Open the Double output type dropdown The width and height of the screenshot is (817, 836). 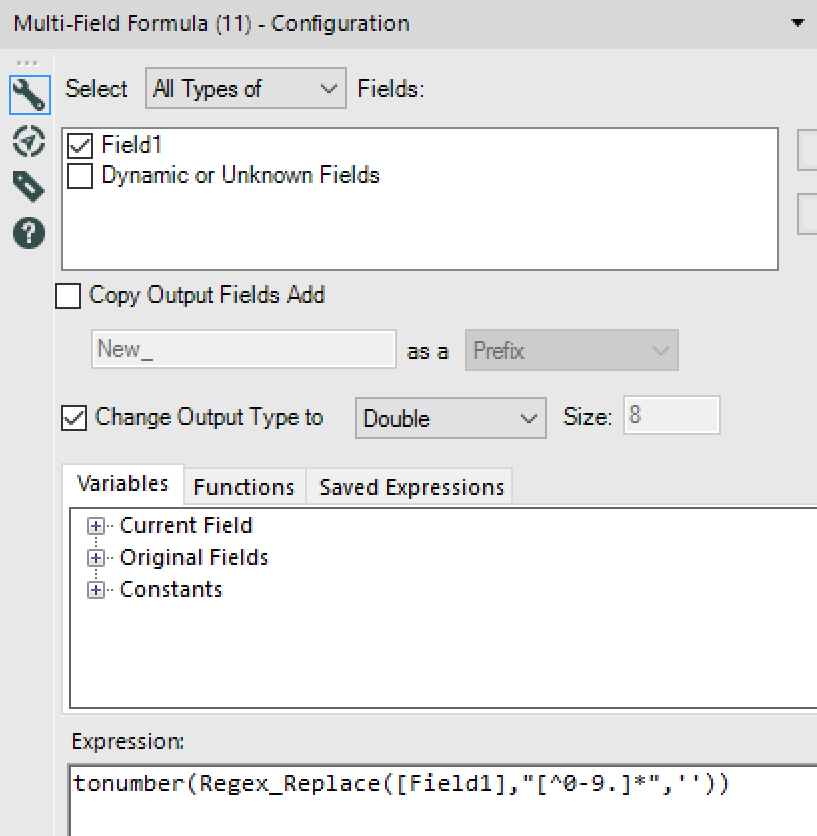pos(450,418)
